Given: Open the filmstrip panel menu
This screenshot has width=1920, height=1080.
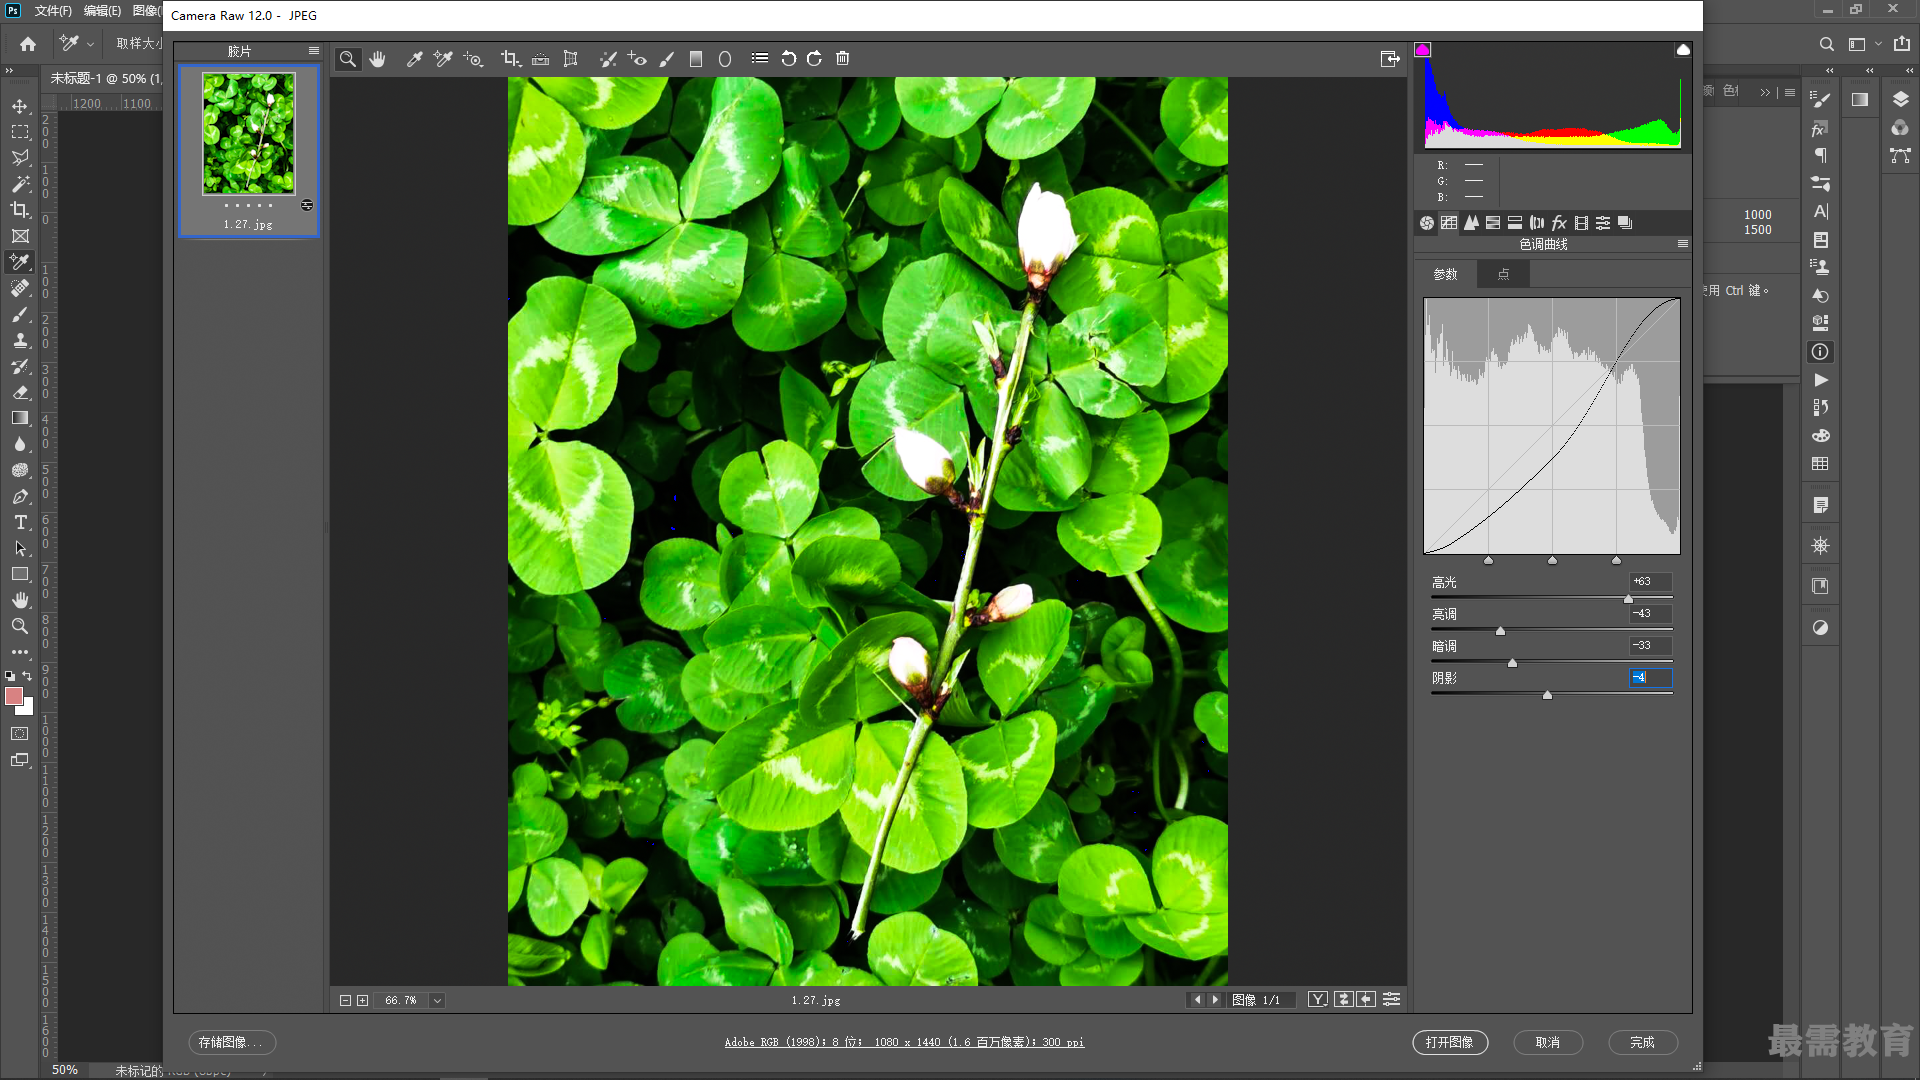Looking at the screenshot, I should 314,51.
